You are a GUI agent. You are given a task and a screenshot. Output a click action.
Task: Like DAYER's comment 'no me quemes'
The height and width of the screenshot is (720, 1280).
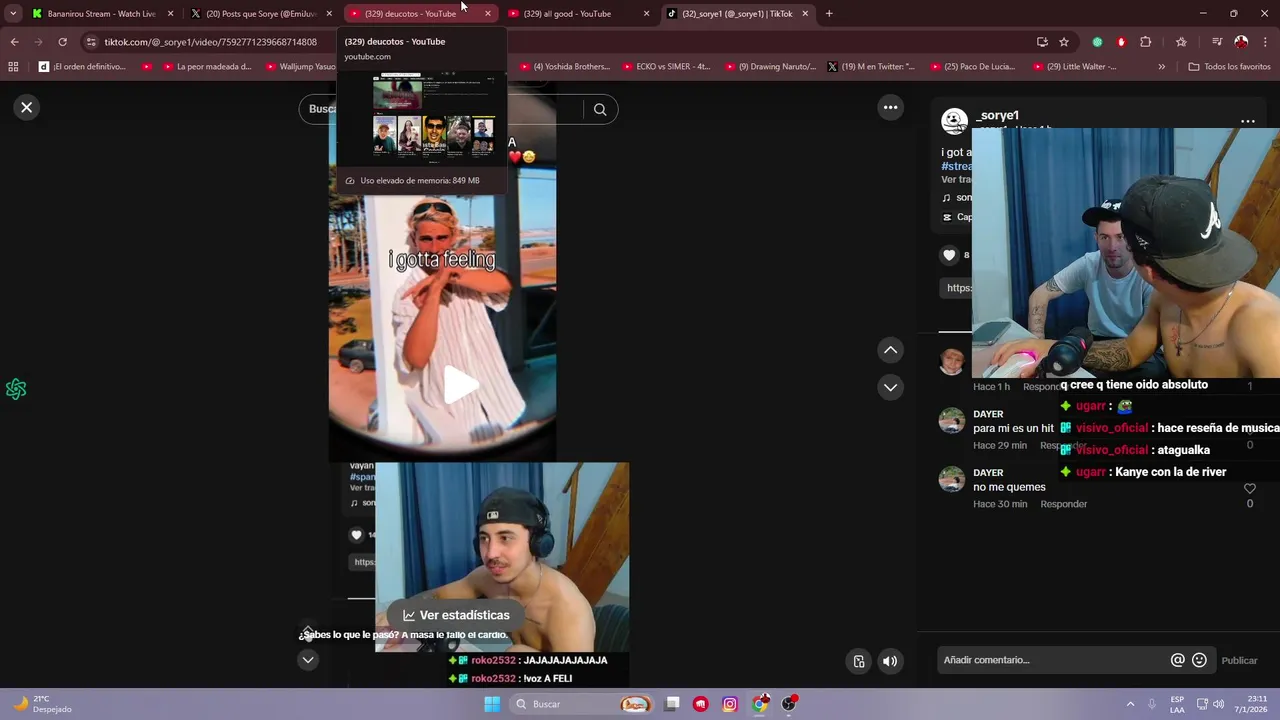click(x=1249, y=488)
